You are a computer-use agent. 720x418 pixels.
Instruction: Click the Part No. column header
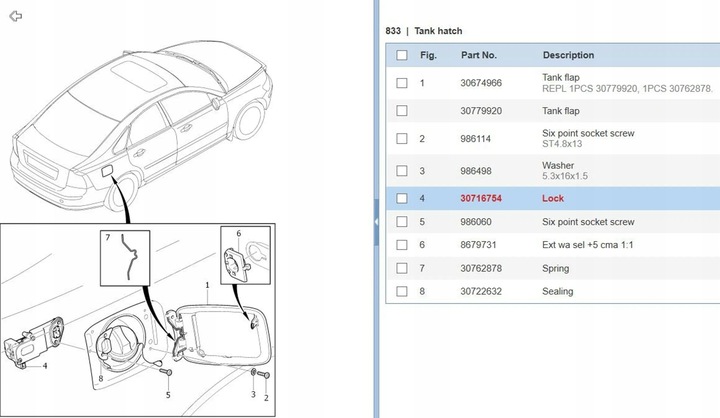pos(479,55)
